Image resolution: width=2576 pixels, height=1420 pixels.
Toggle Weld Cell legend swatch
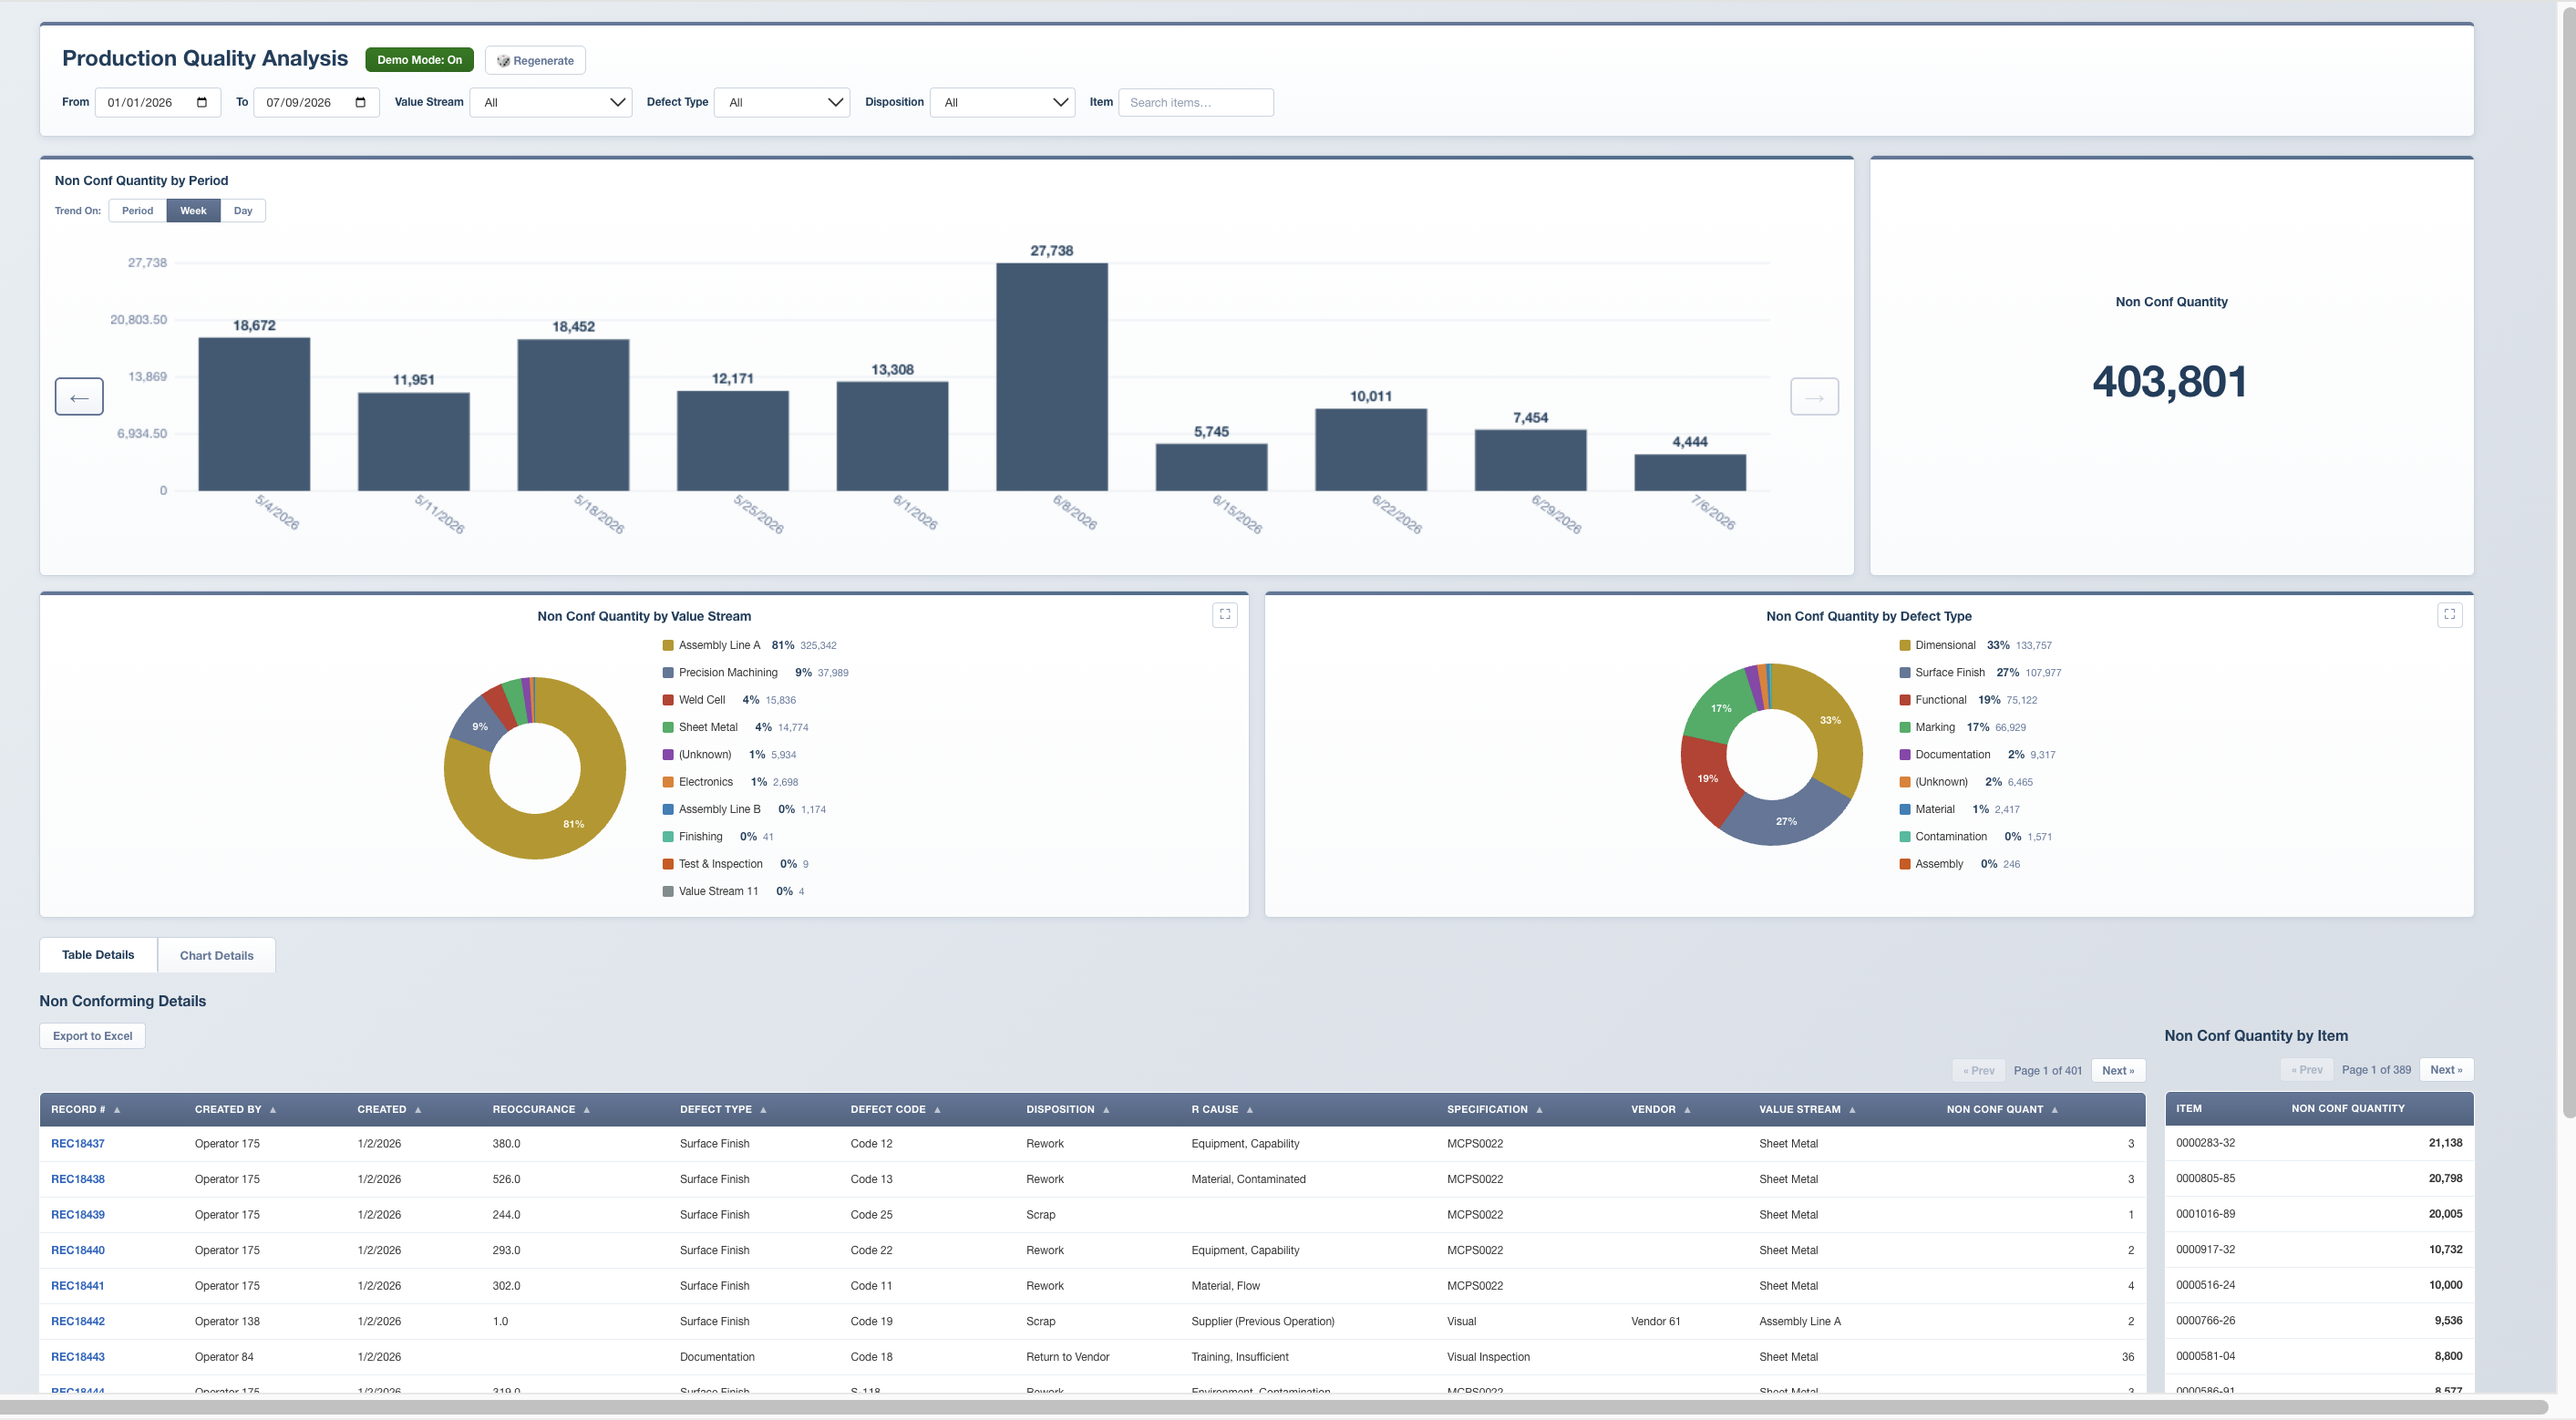click(x=668, y=700)
